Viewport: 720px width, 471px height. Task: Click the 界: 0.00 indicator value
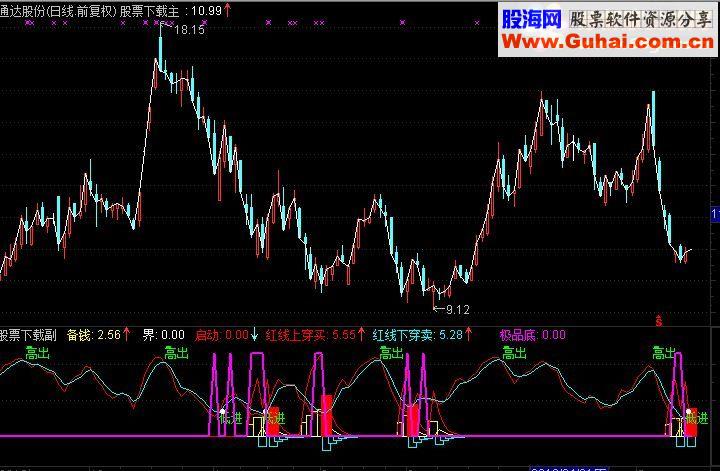(x=163, y=335)
